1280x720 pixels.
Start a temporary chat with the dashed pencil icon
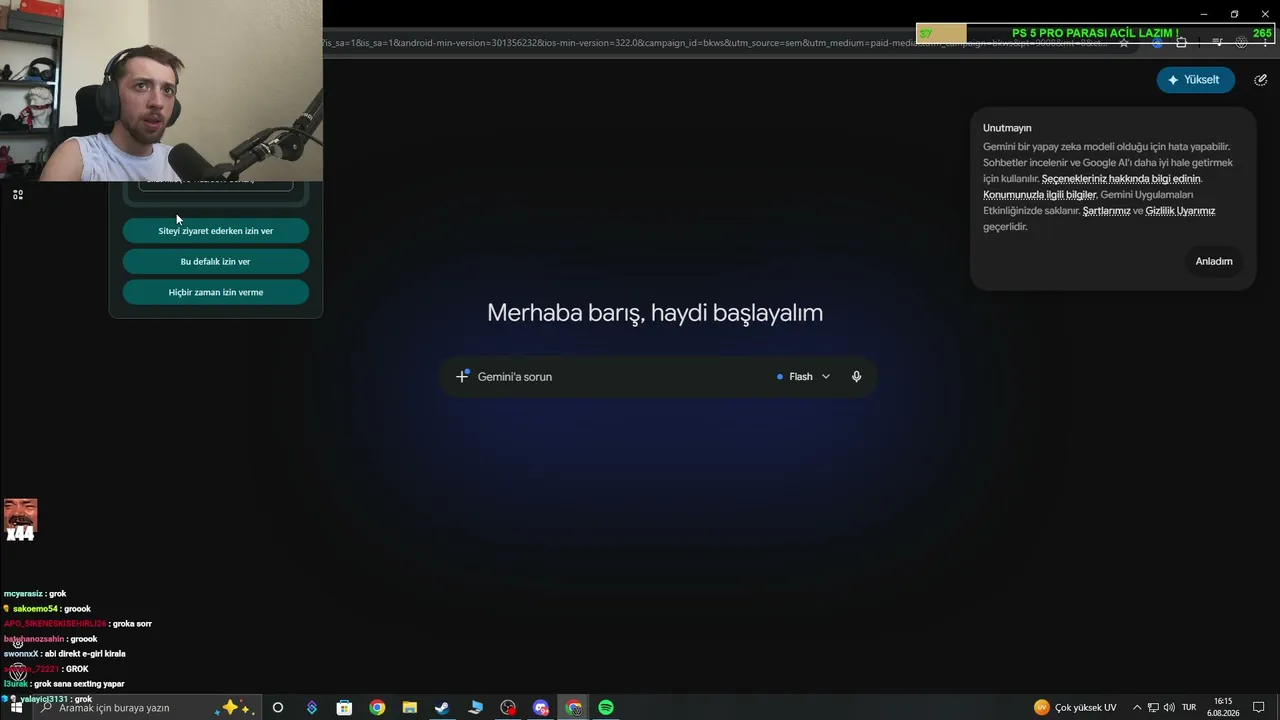pos(1260,80)
